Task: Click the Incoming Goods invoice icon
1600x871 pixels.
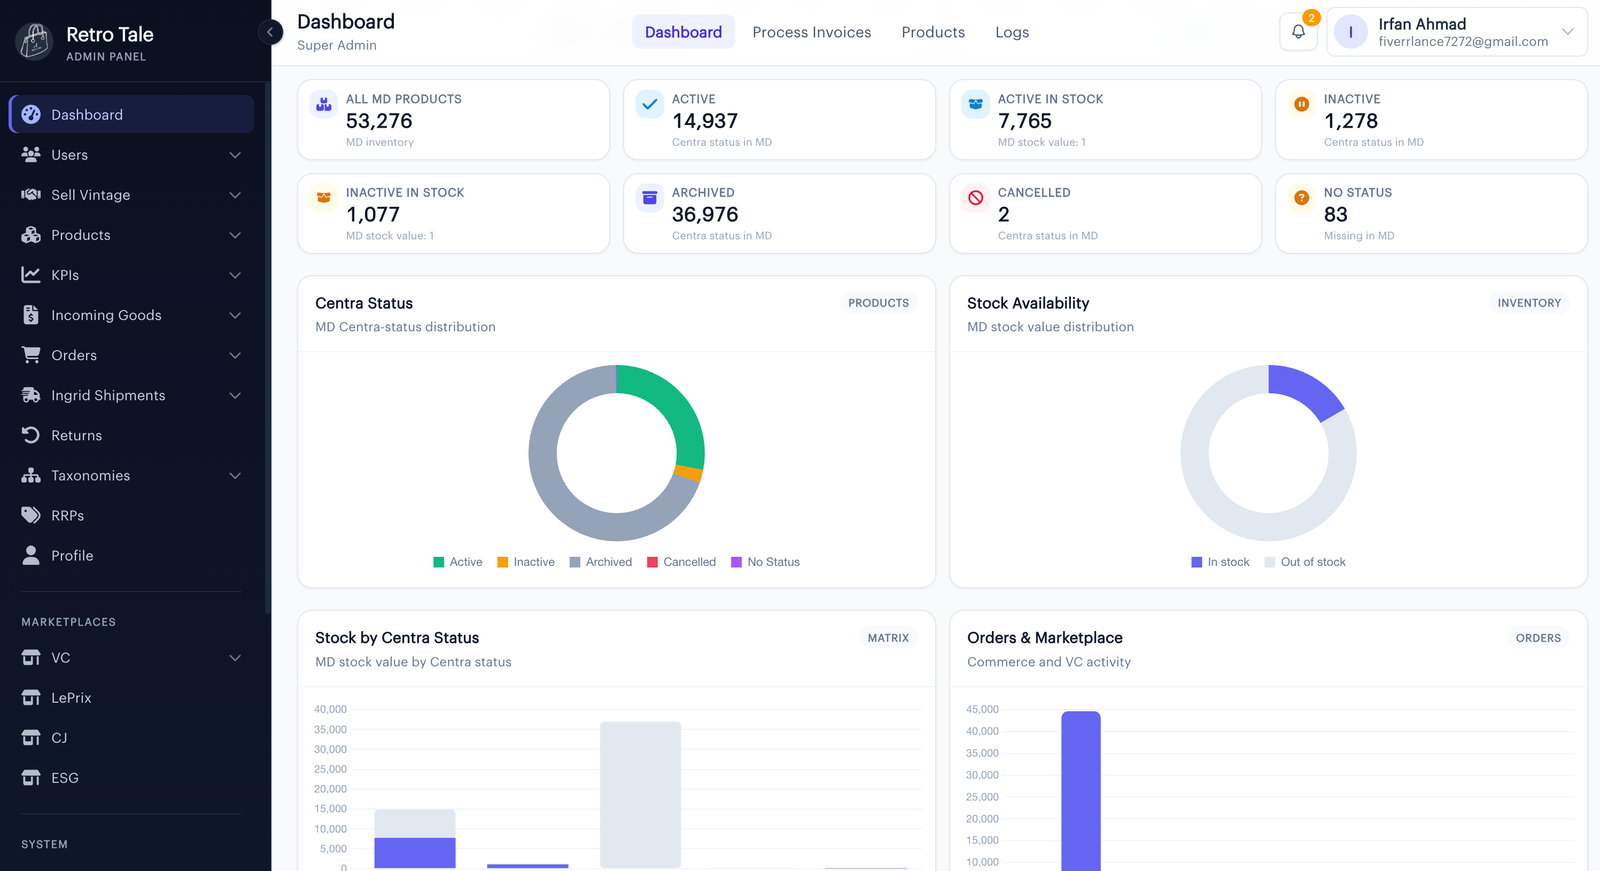Action: coord(31,314)
